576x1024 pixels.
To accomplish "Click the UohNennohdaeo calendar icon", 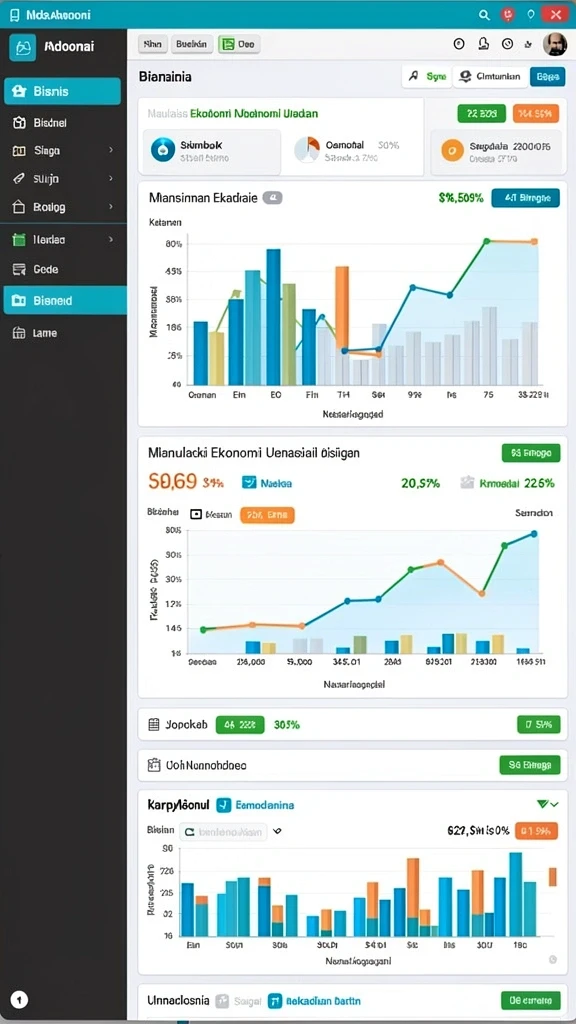I will tap(154, 765).
